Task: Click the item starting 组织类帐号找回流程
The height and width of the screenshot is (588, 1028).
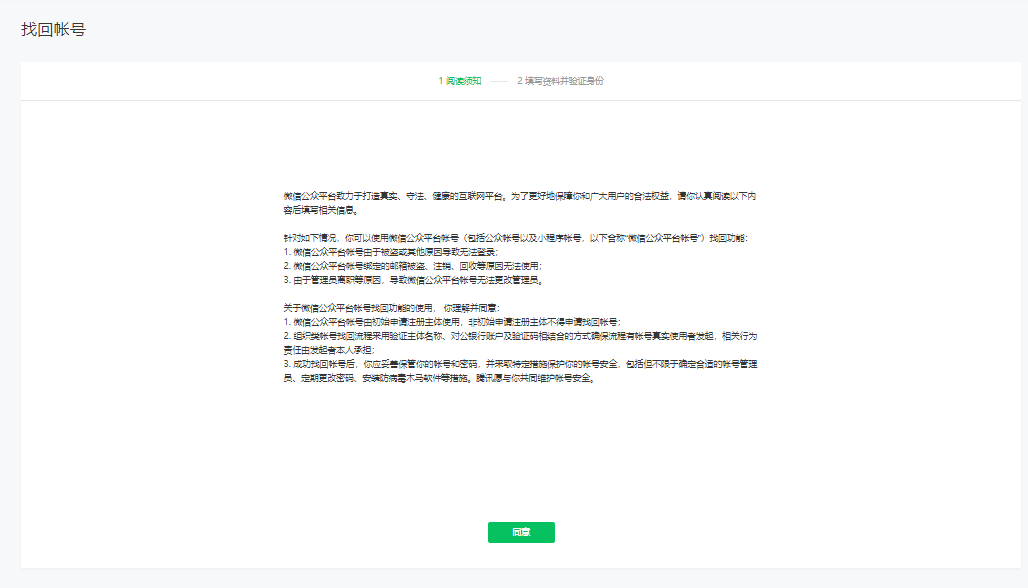Action: tap(521, 343)
